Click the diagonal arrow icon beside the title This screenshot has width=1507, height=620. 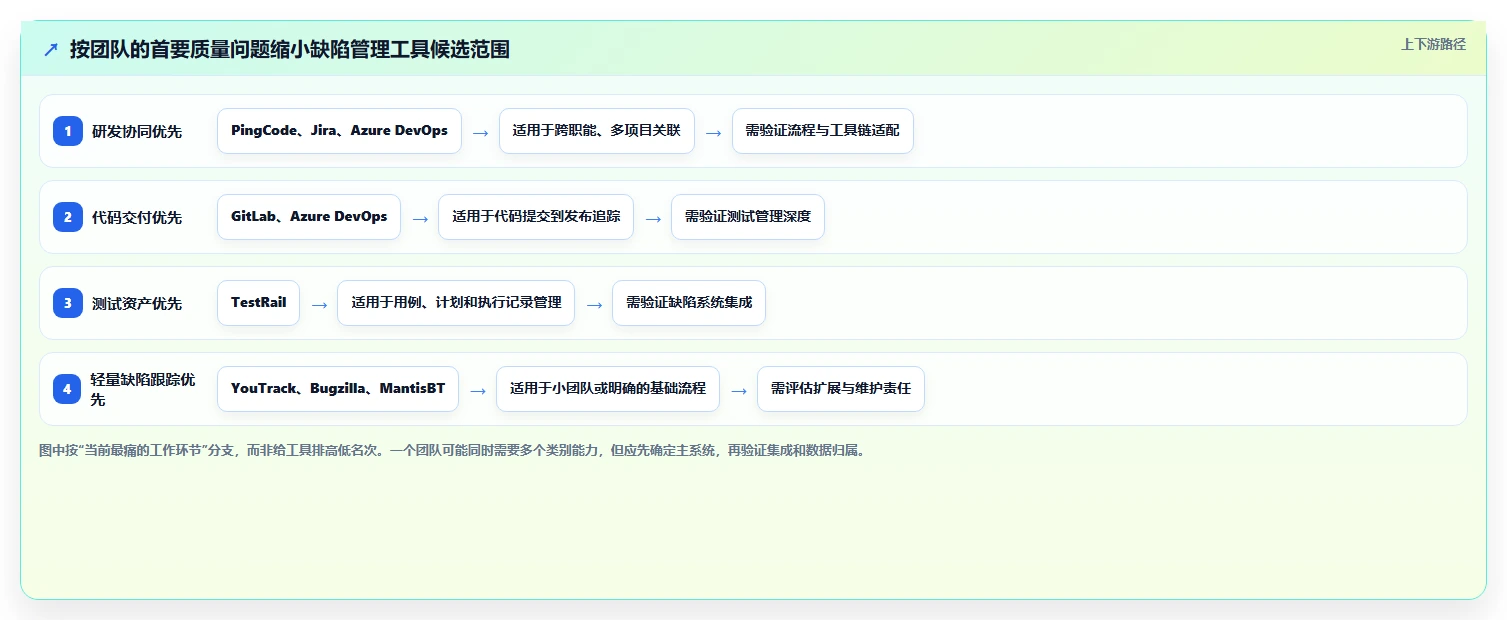click(x=51, y=50)
